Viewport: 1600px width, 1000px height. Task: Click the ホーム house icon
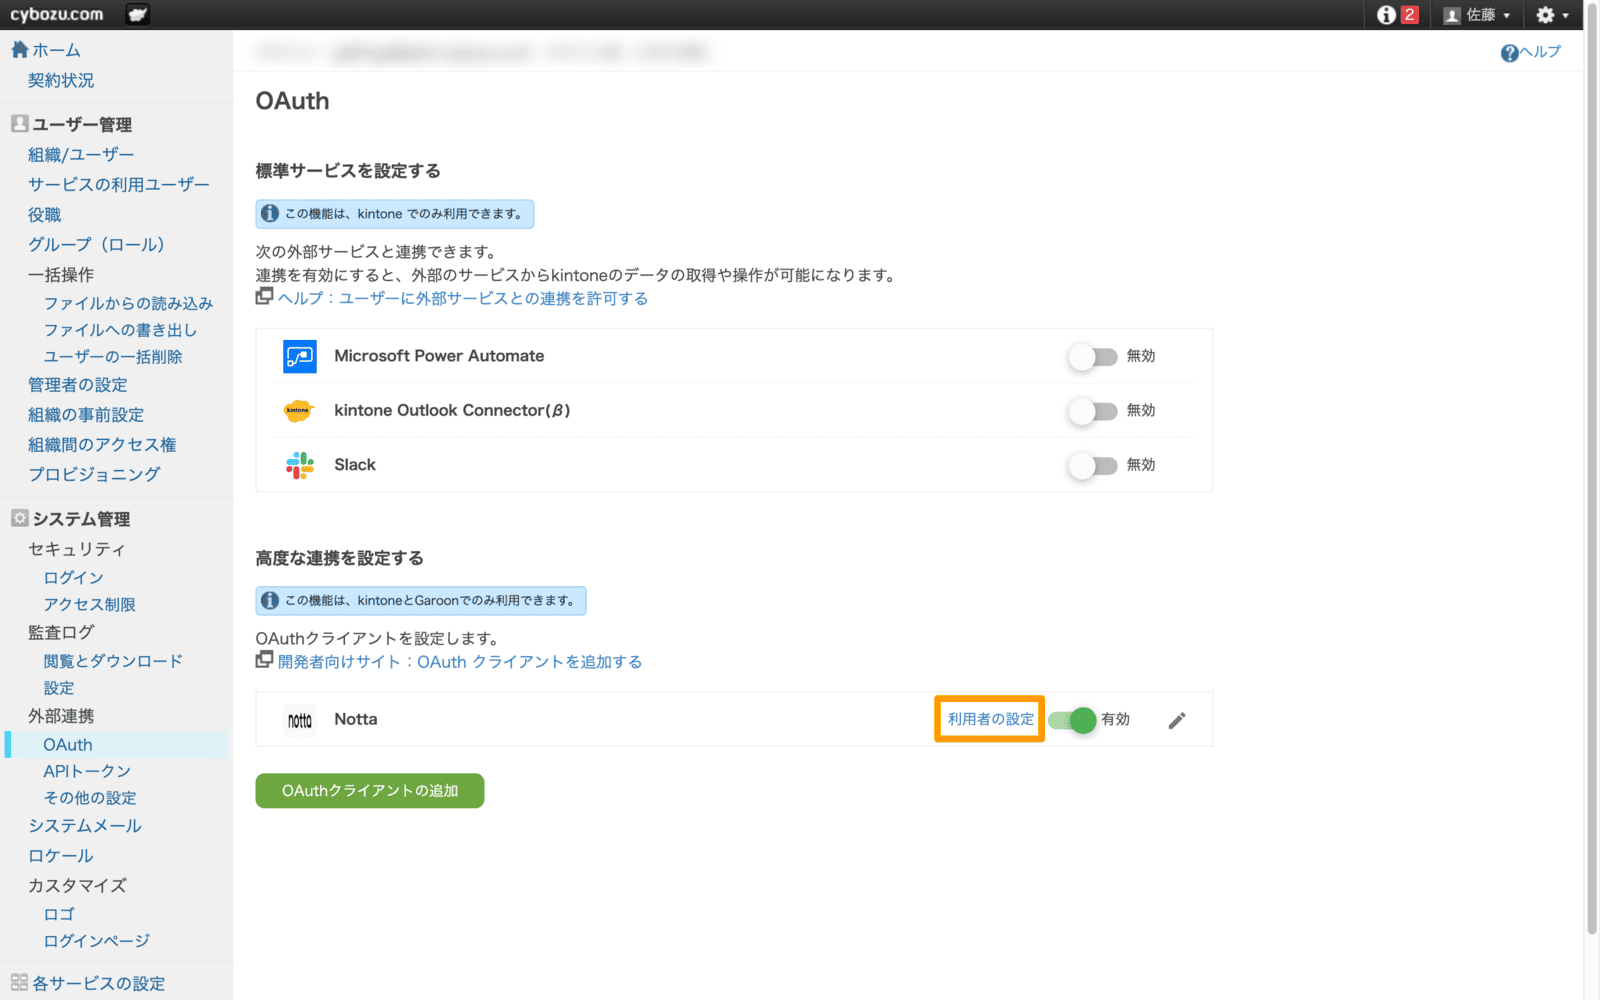[19, 49]
